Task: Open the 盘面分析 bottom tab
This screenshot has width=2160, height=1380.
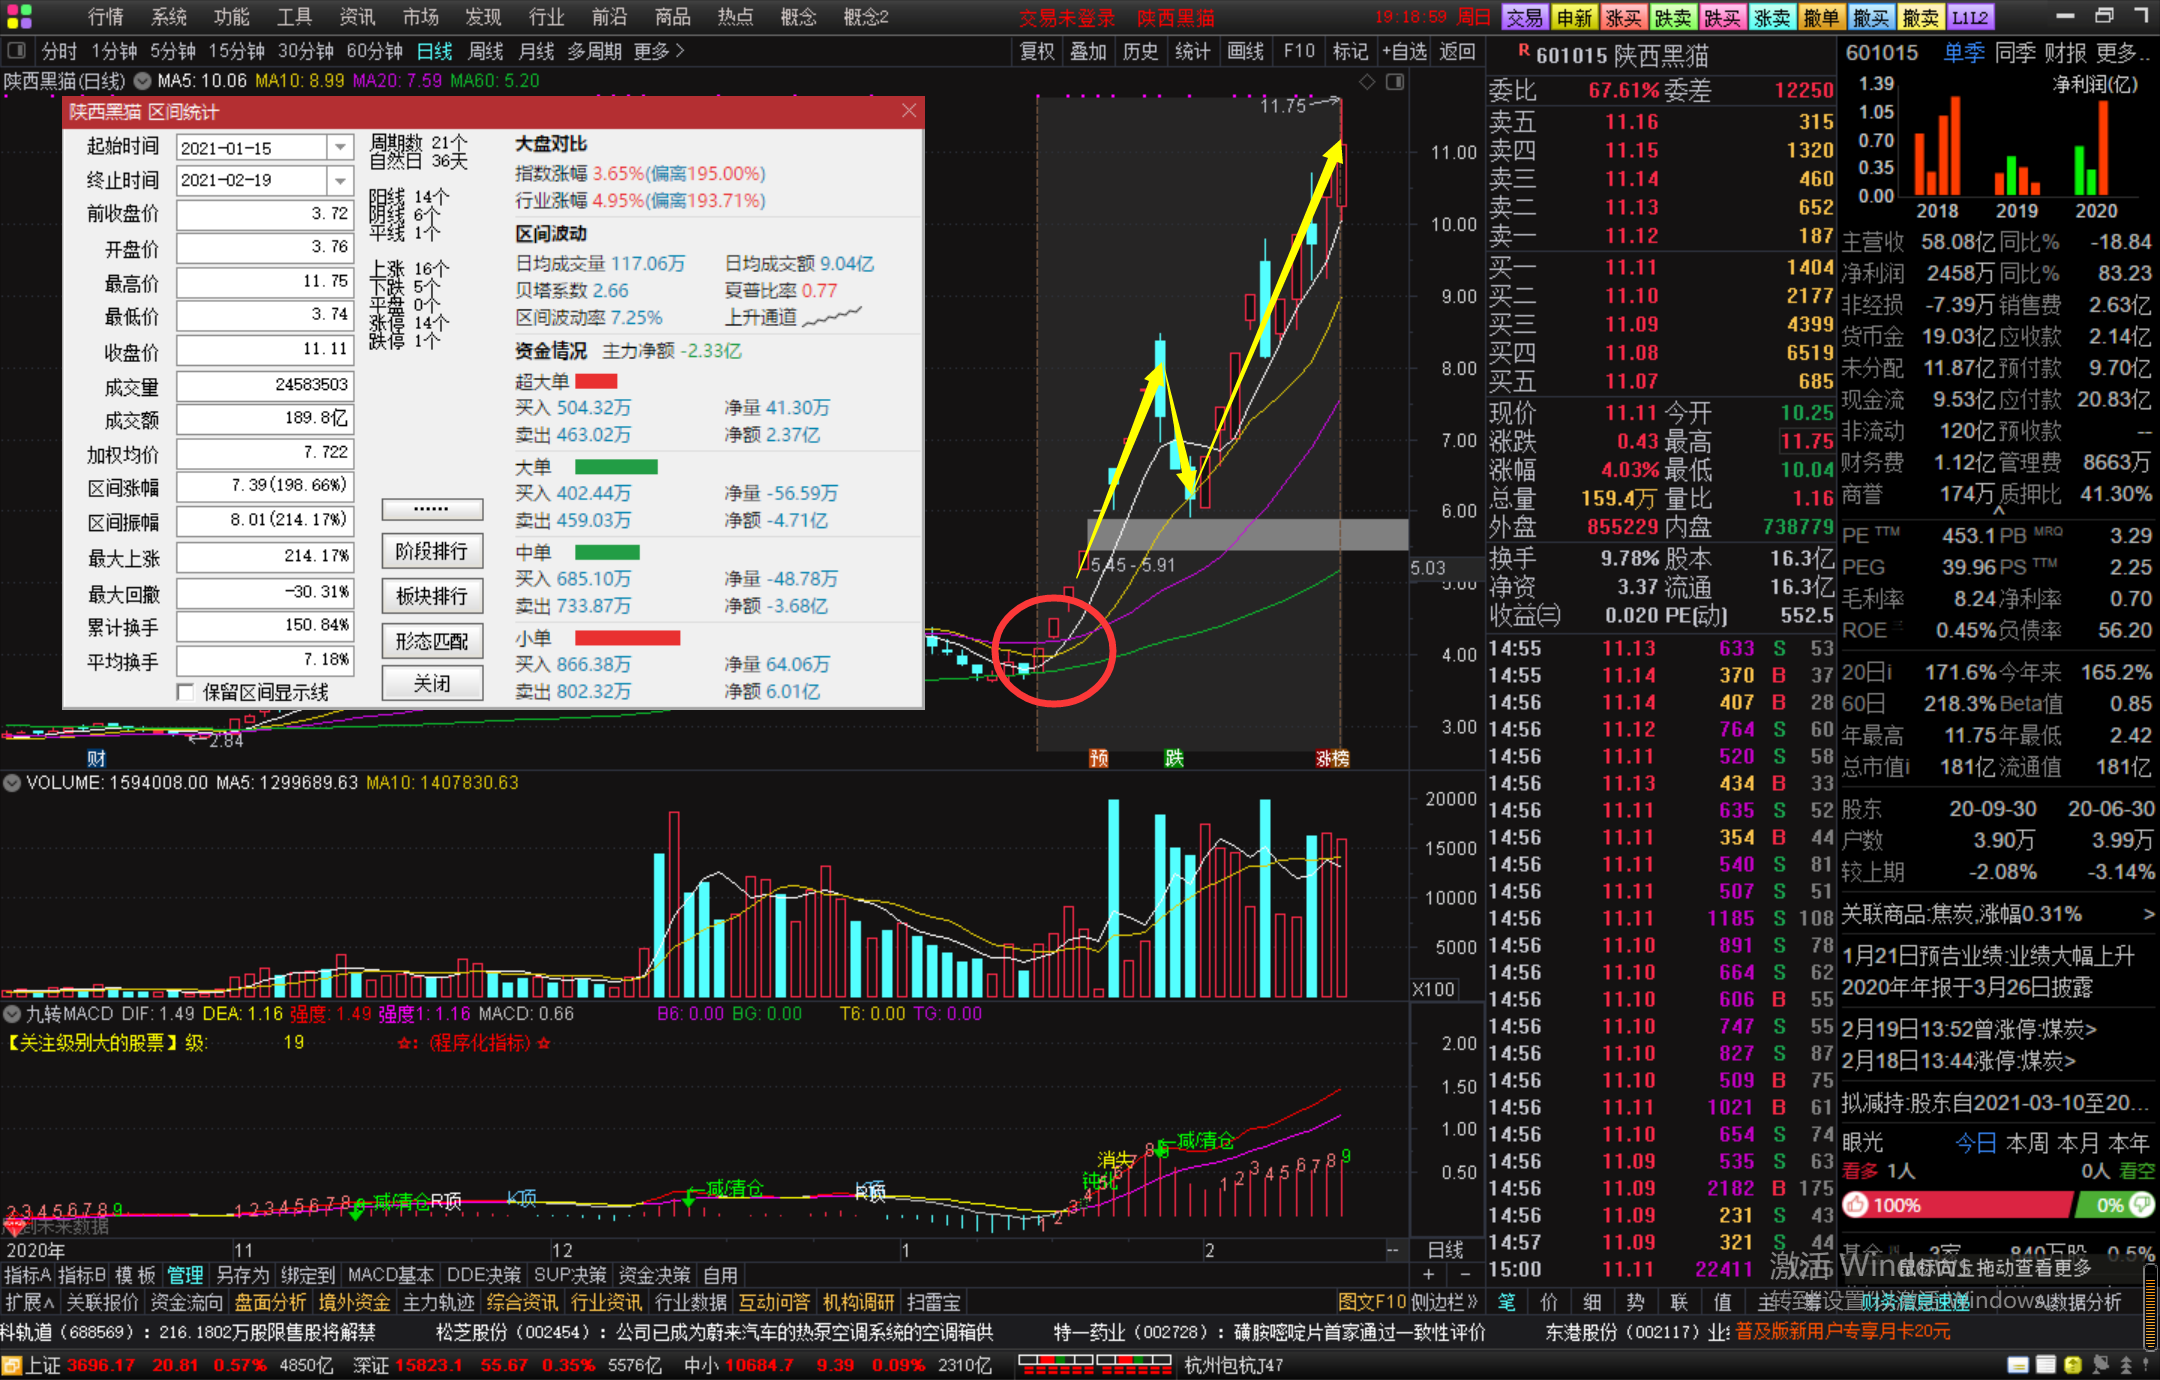Action: click(270, 1302)
